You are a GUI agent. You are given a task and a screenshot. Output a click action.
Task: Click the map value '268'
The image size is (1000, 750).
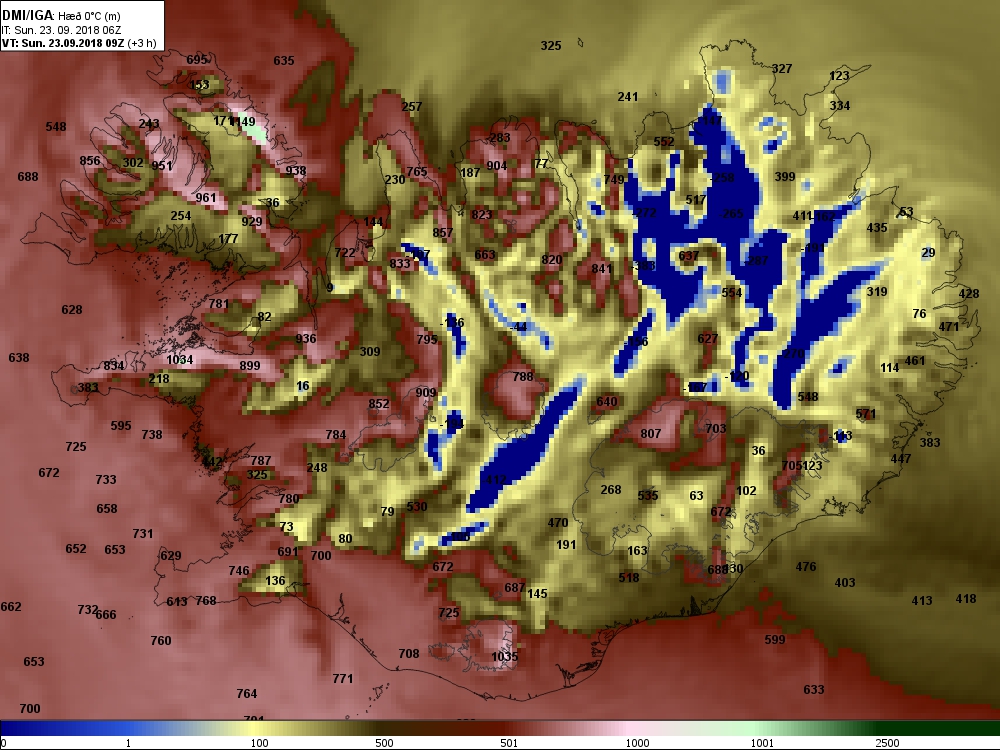(610, 490)
